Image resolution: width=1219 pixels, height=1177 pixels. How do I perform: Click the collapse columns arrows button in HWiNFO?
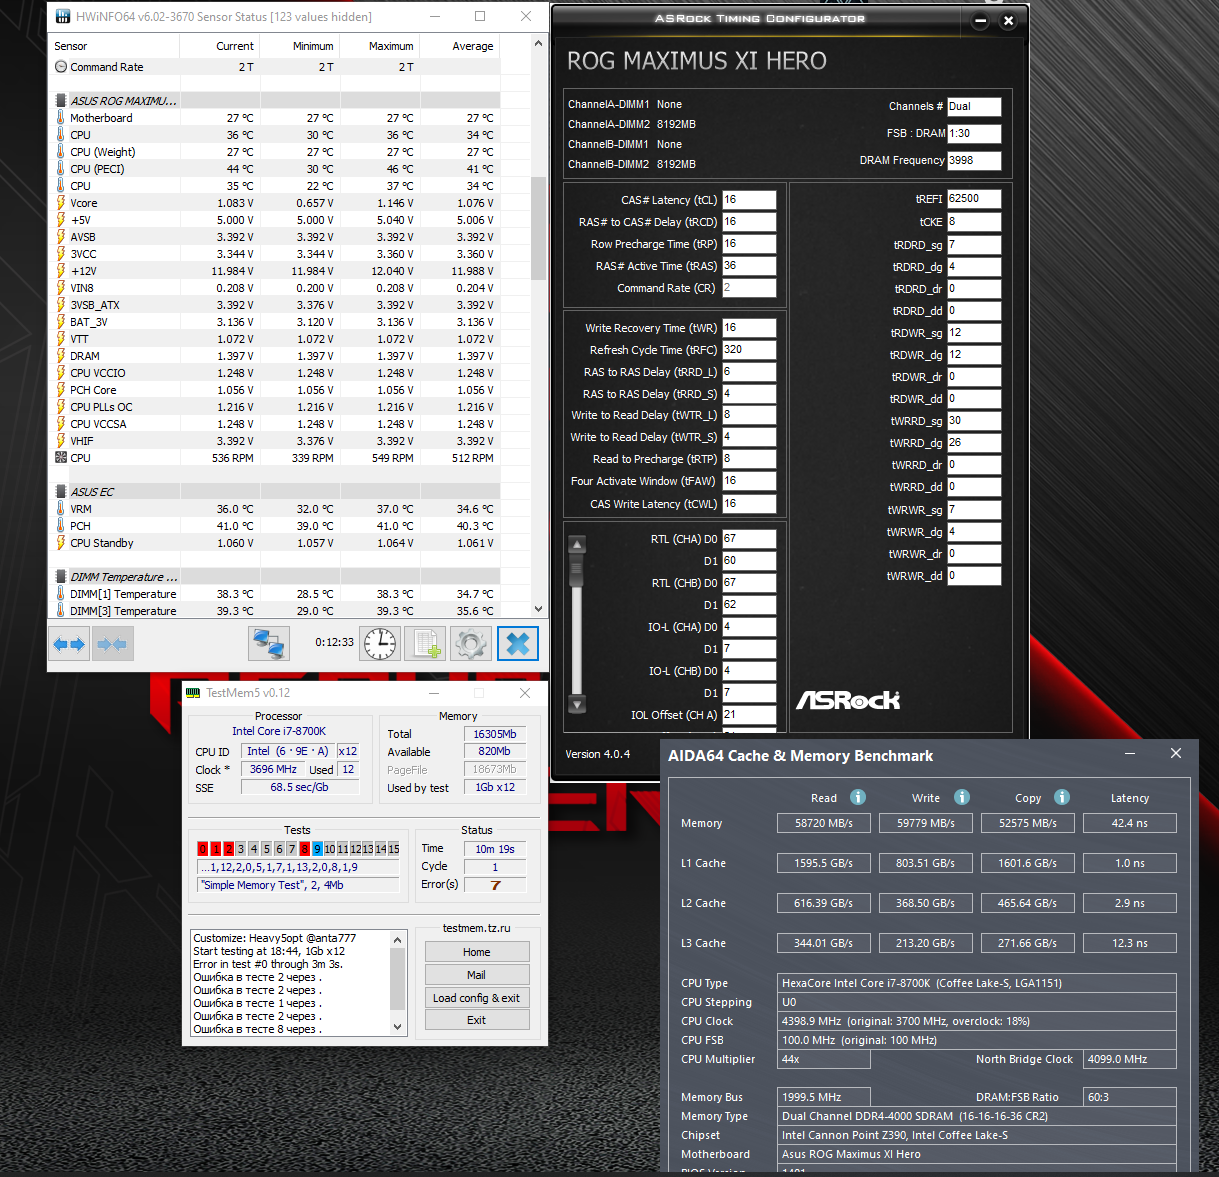point(112,644)
